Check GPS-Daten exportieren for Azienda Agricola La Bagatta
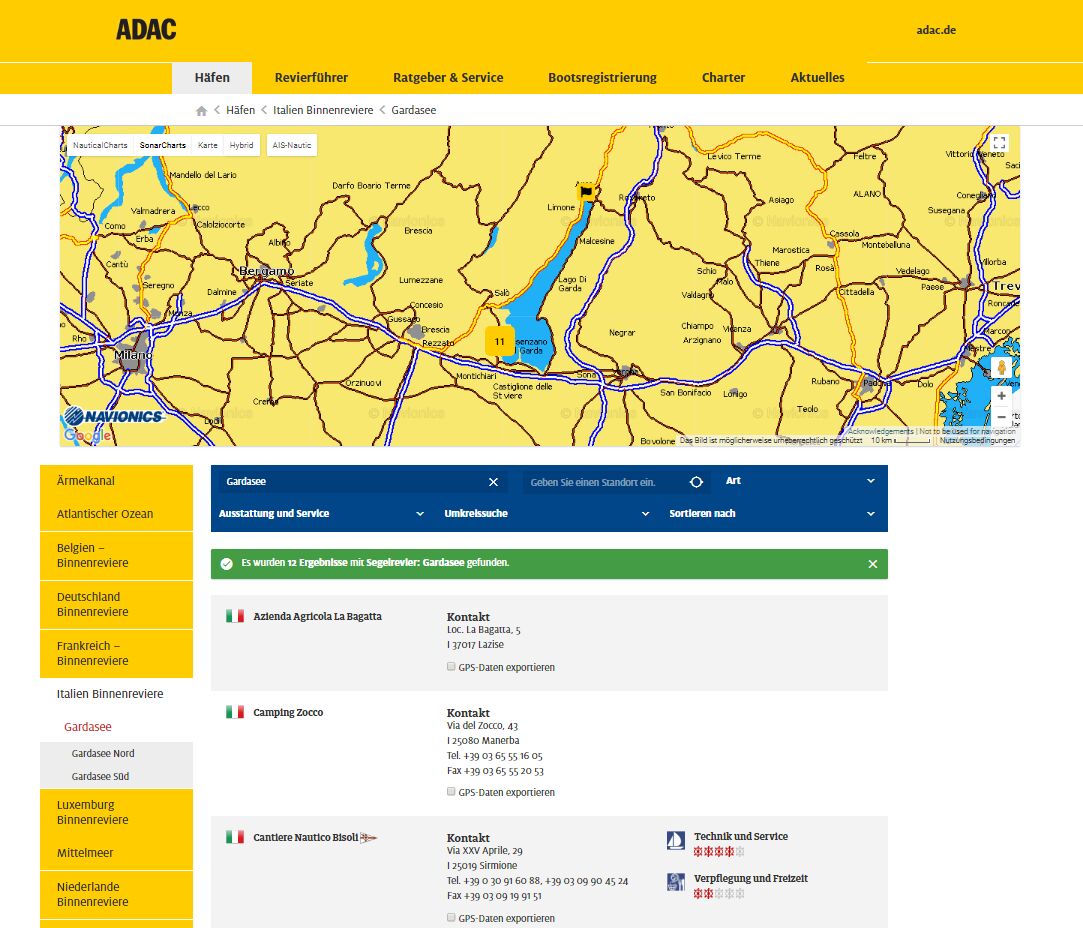This screenshot has width=1083, height=928. [451, 667]
